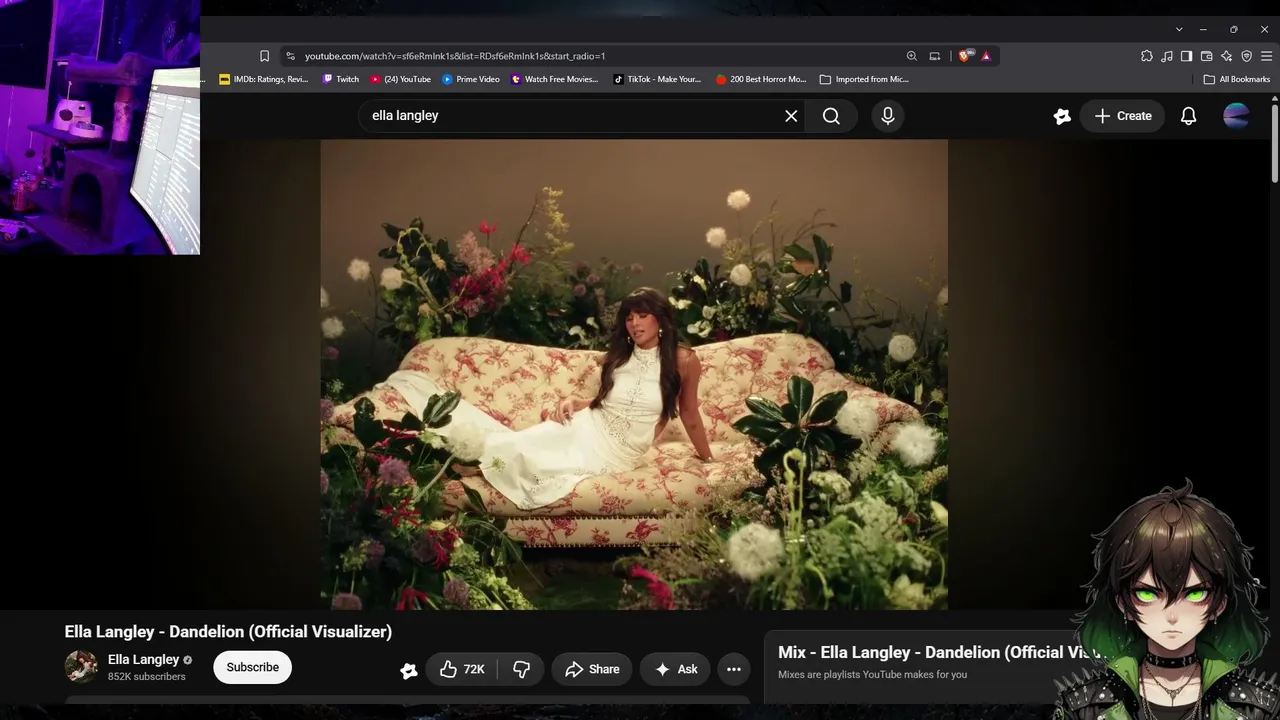
Task: Subscribe to Ella Langley channel
Action: (x=252, y=667)
